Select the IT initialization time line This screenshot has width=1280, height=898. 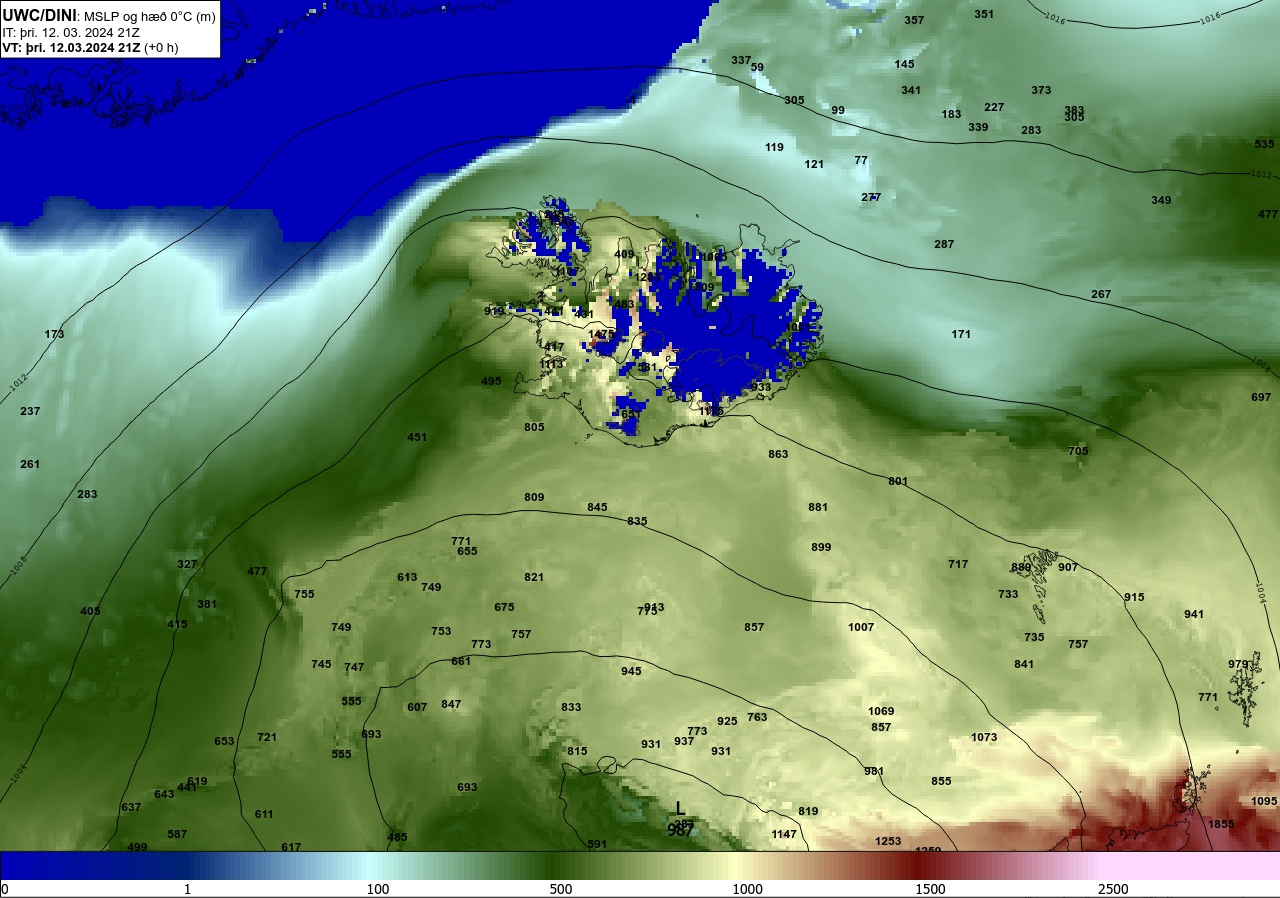pyautogui.click(x=70, y=32)
